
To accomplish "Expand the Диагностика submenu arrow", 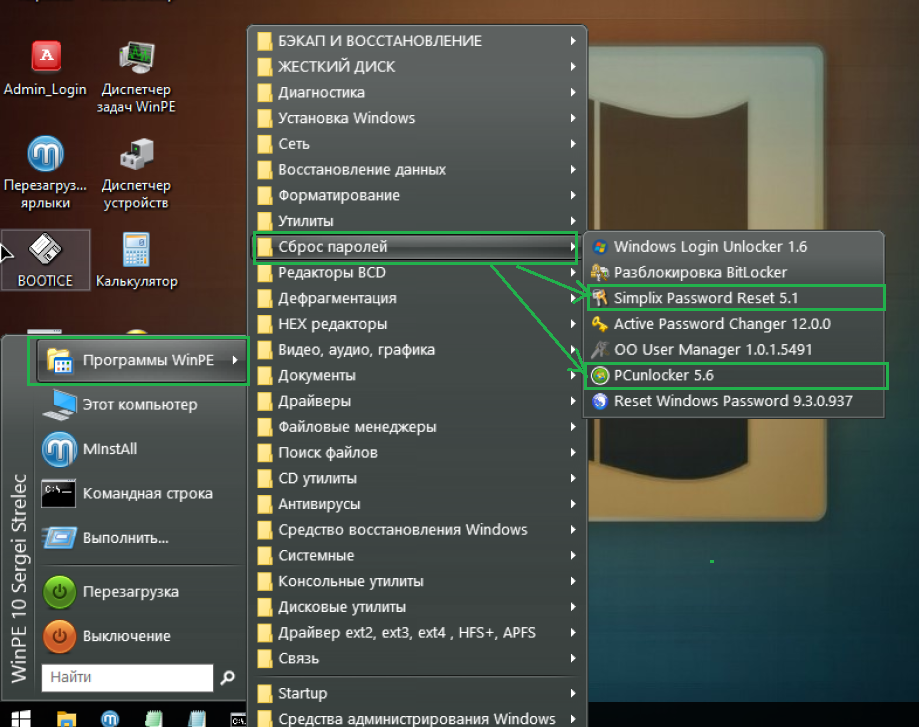I will (573, 93).
